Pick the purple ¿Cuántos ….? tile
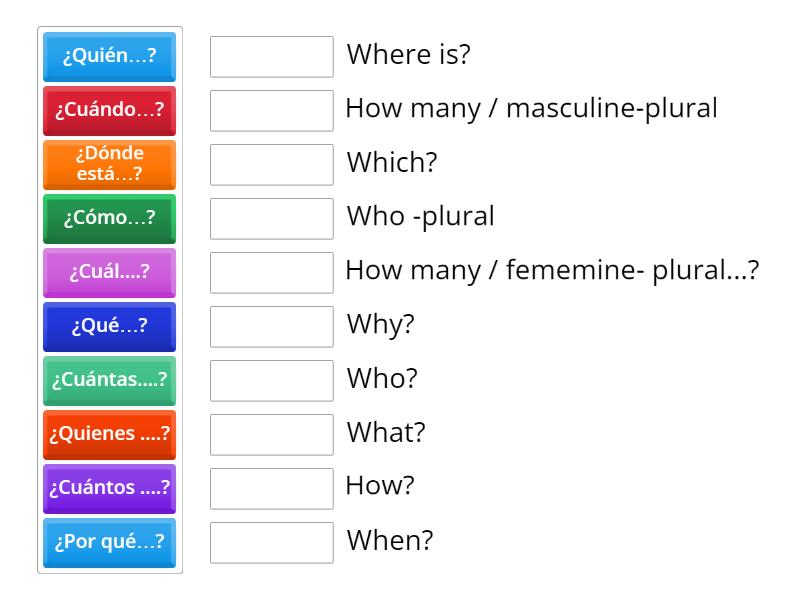This screenshot has width=800, height=600. coord(110,488)
